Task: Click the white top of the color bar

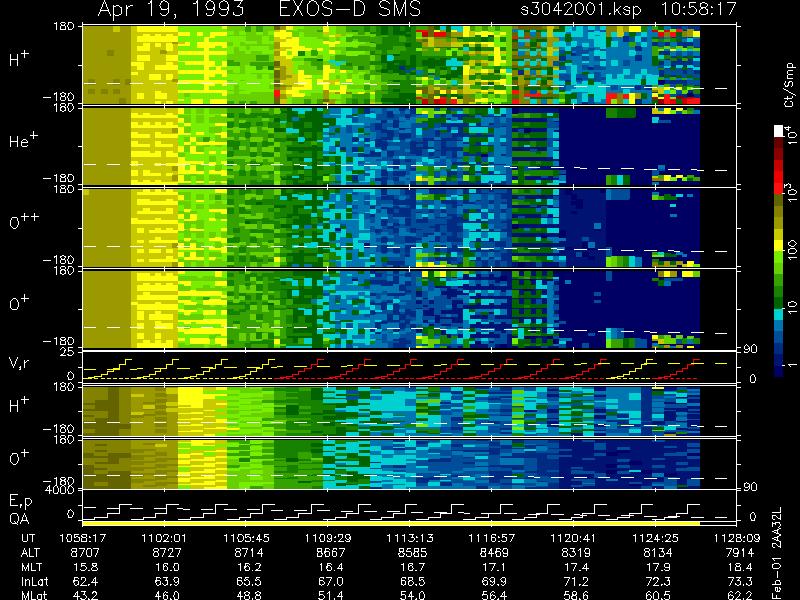Action: 779,131
